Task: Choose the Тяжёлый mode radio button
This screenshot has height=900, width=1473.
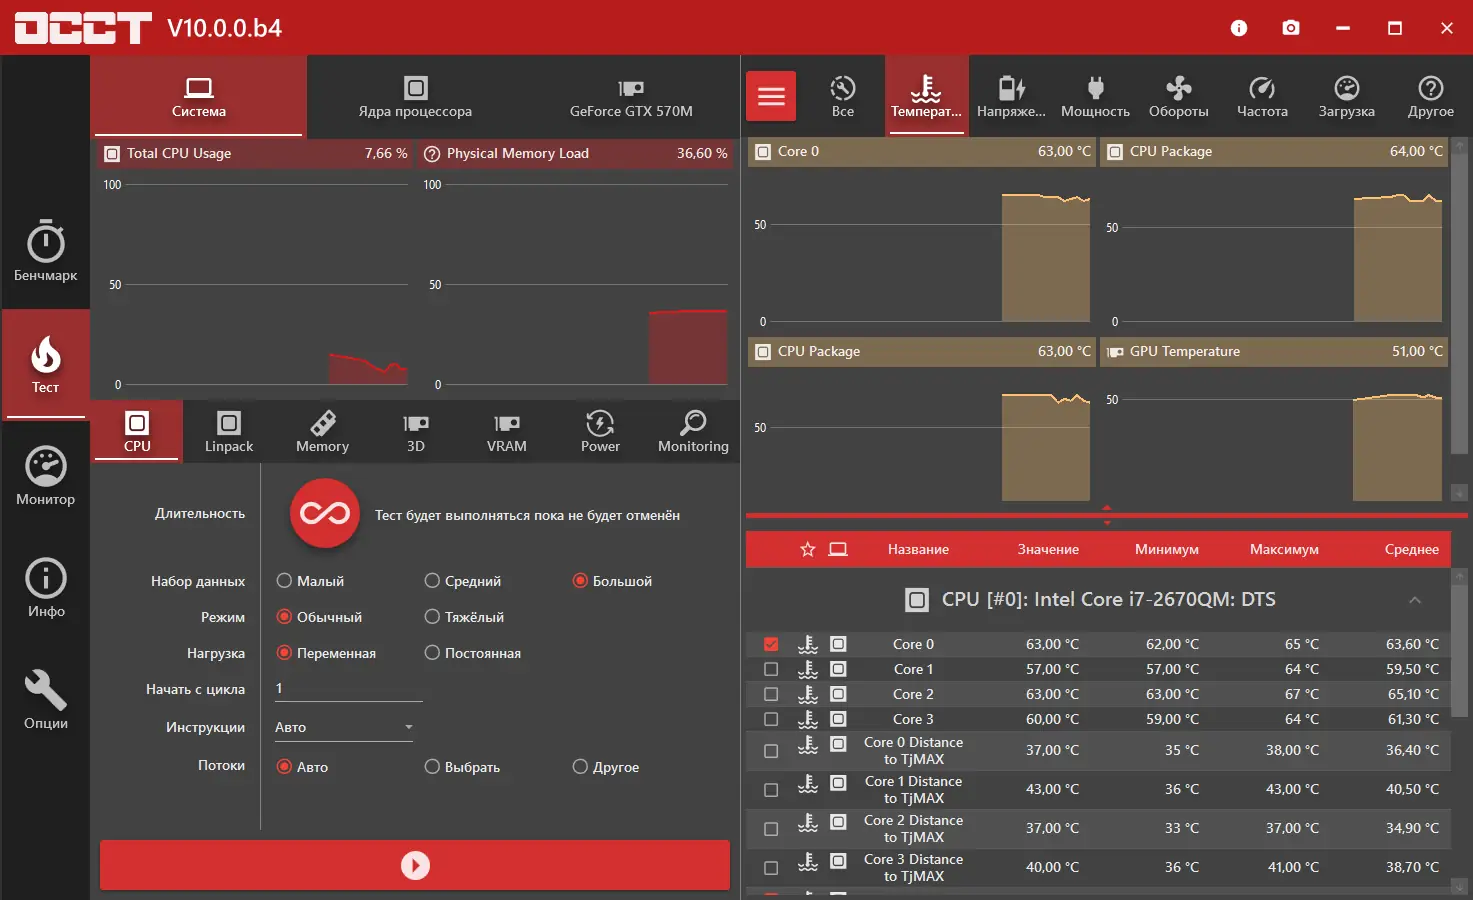Action: click(x=464, y=617)
